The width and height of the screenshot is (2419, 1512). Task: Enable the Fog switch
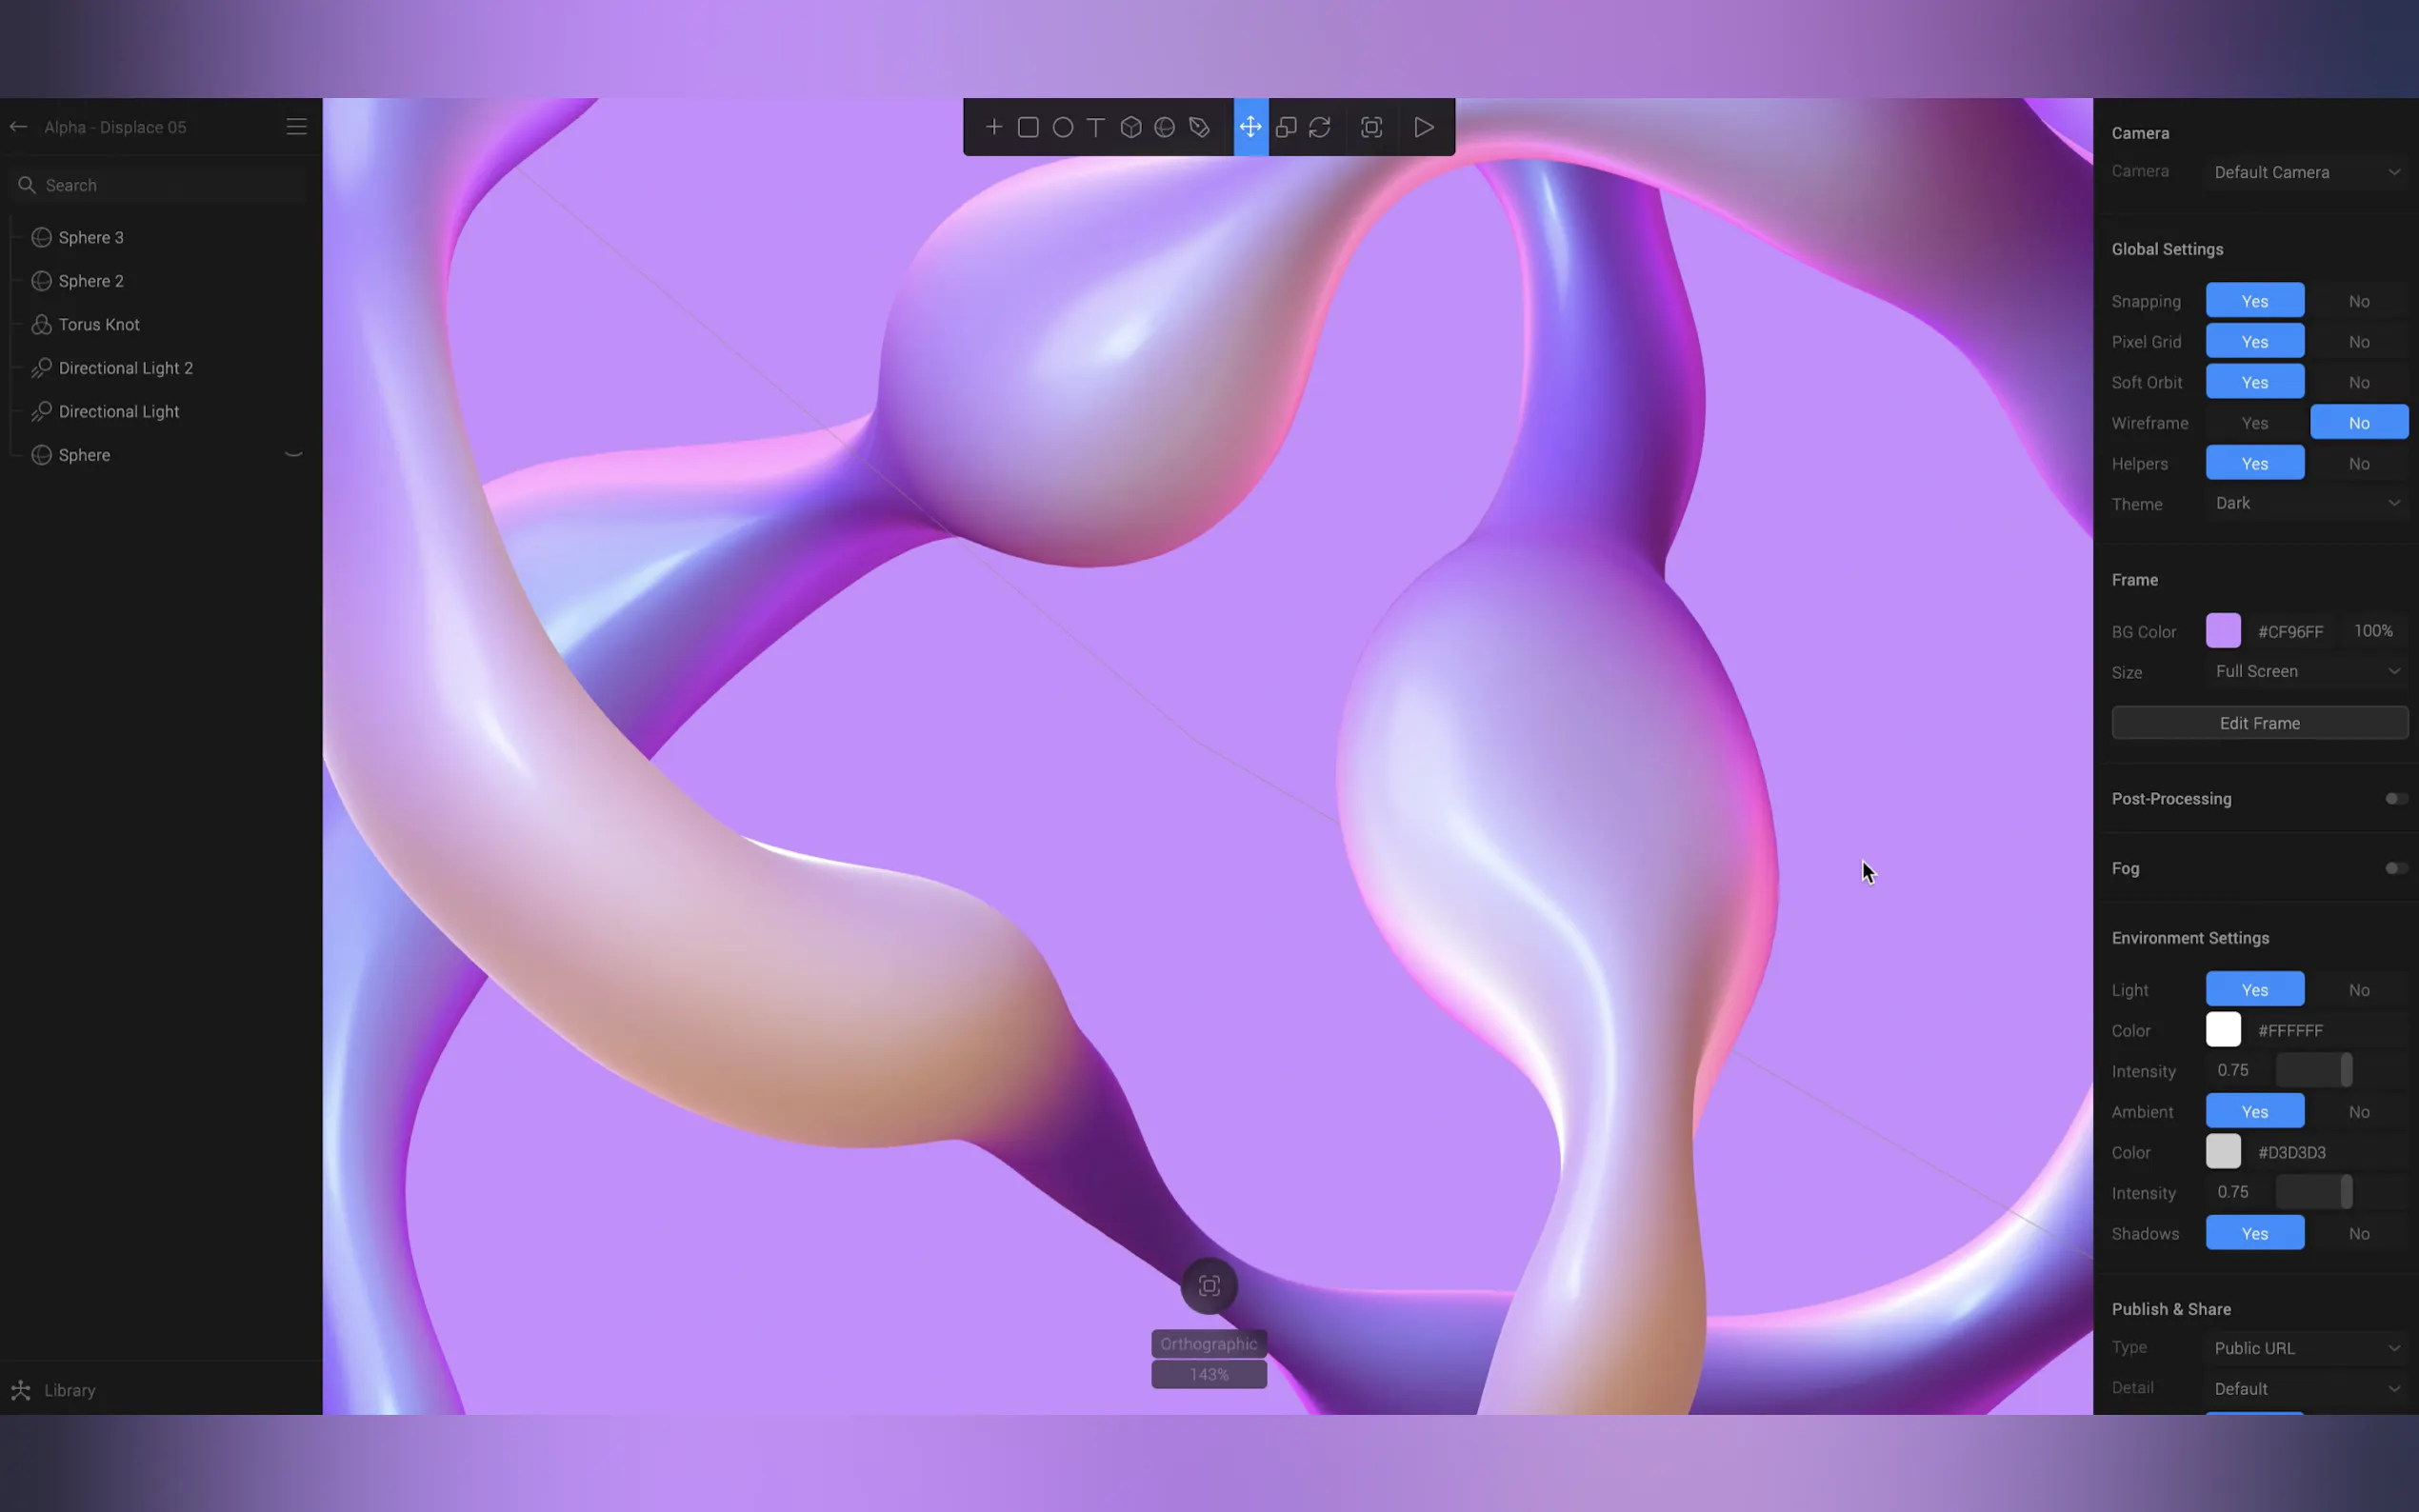(2395, 868)
